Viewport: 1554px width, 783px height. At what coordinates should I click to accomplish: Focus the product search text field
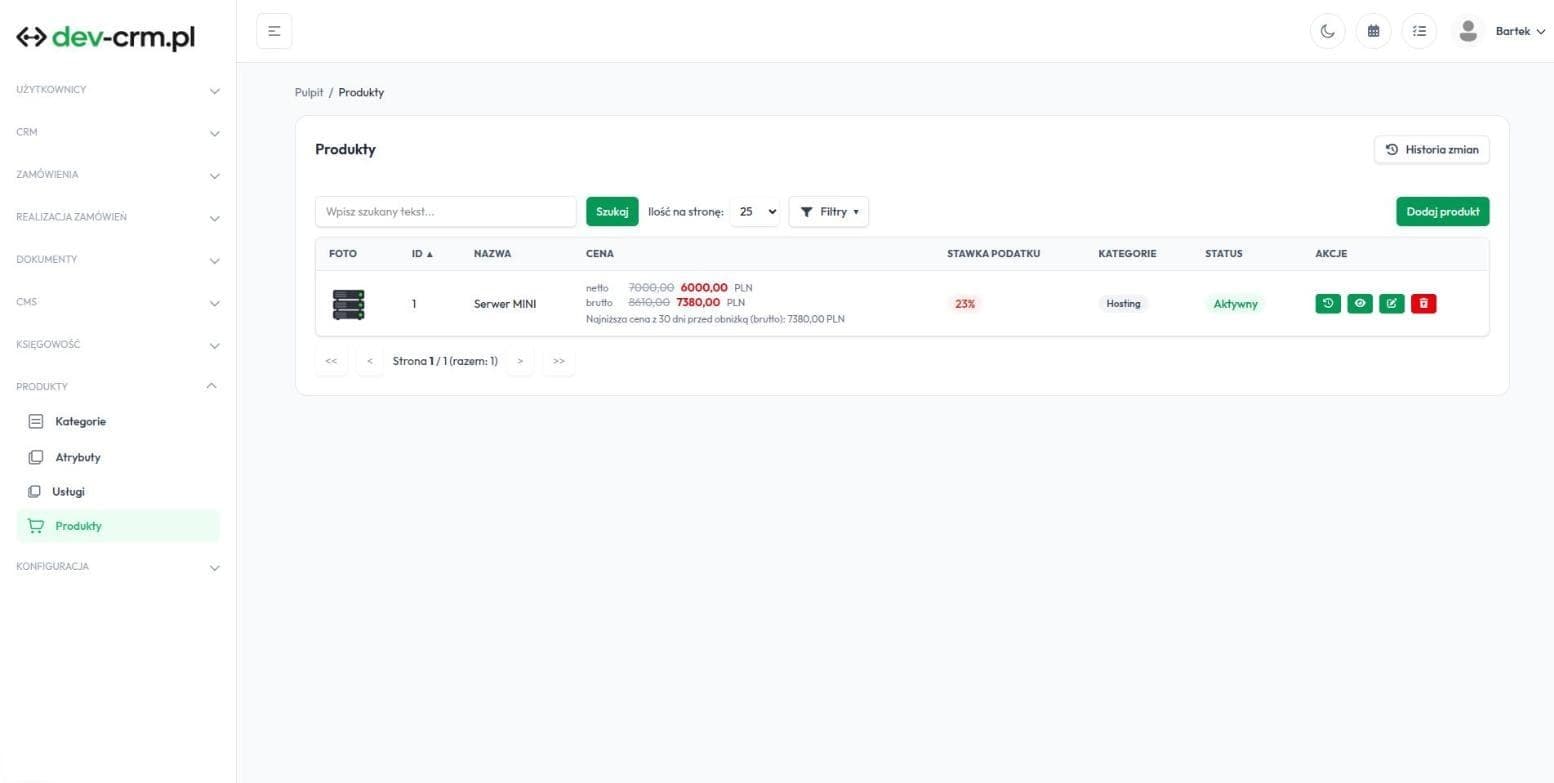(446, 212)
